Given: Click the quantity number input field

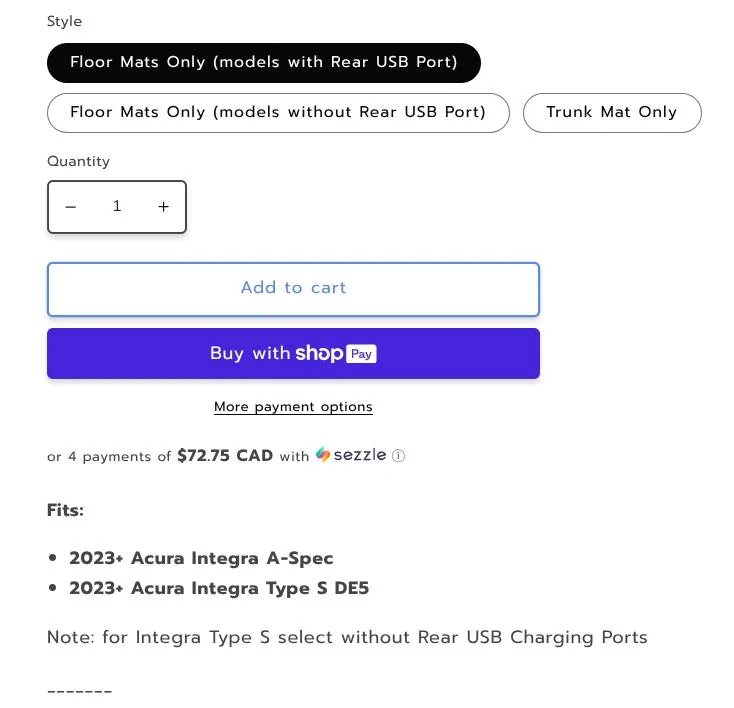Looking at the screenshot, I should pos(117,207).
